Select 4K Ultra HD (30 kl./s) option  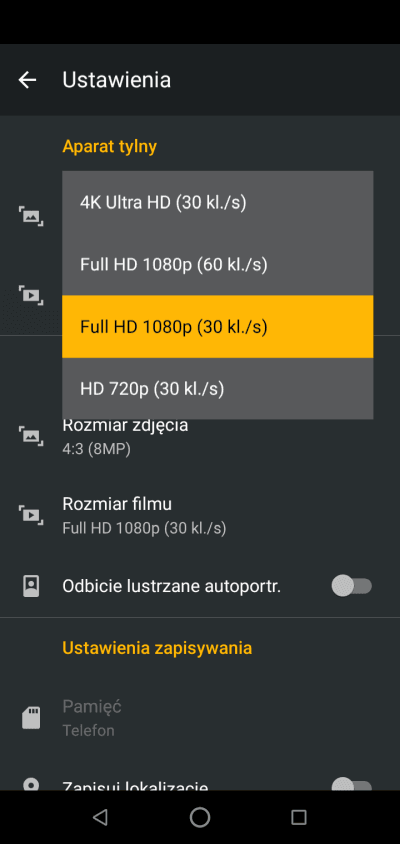tap(217, 202)
